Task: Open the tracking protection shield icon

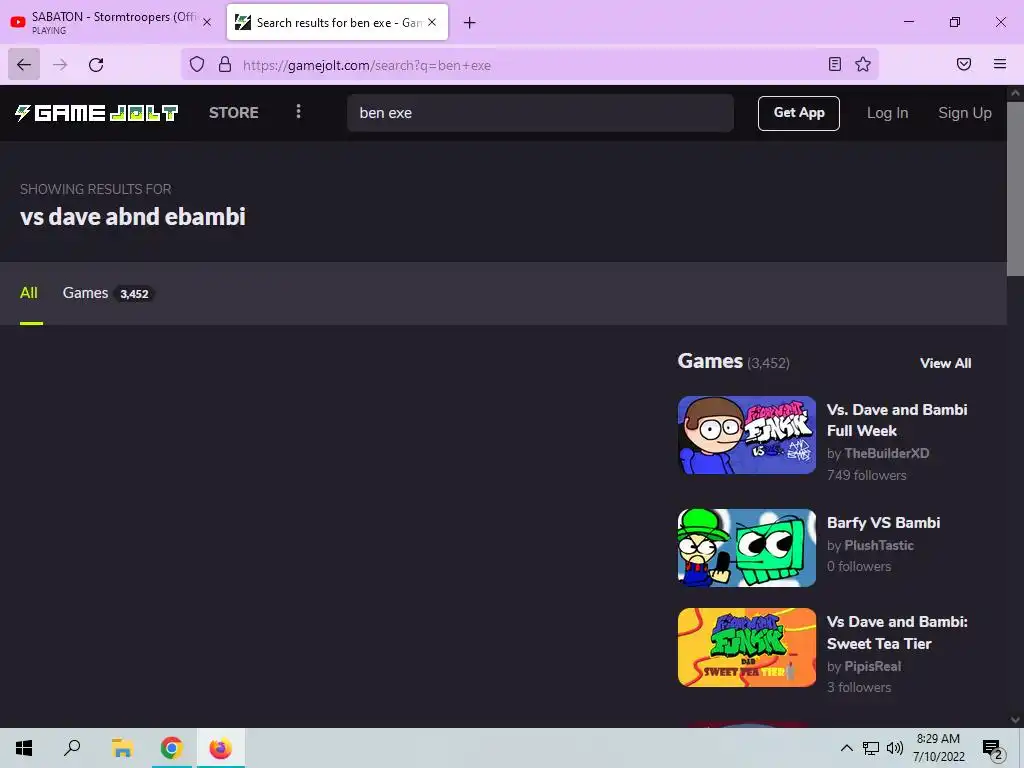Action: (x=197, y=64)
